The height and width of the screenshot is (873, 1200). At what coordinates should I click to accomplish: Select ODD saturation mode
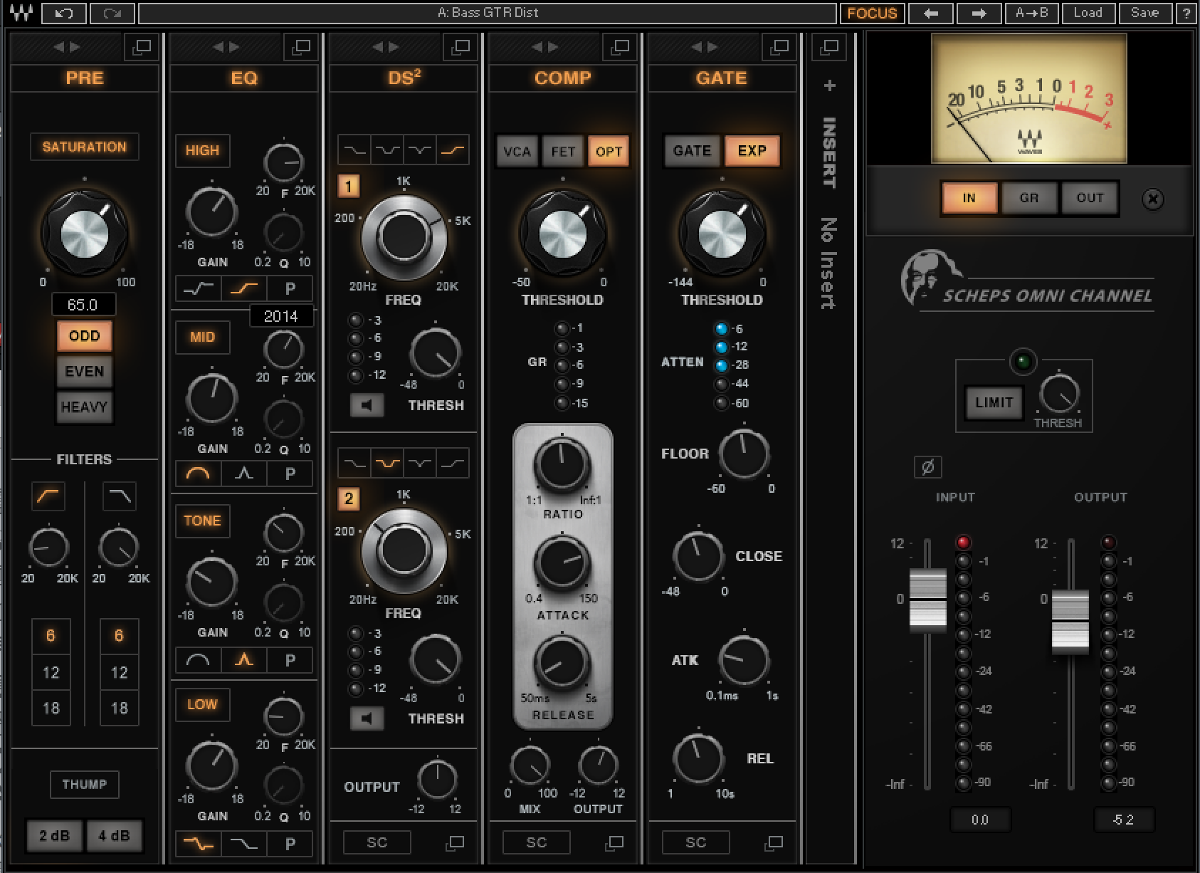pyautogui.click(x=84, y=336)
